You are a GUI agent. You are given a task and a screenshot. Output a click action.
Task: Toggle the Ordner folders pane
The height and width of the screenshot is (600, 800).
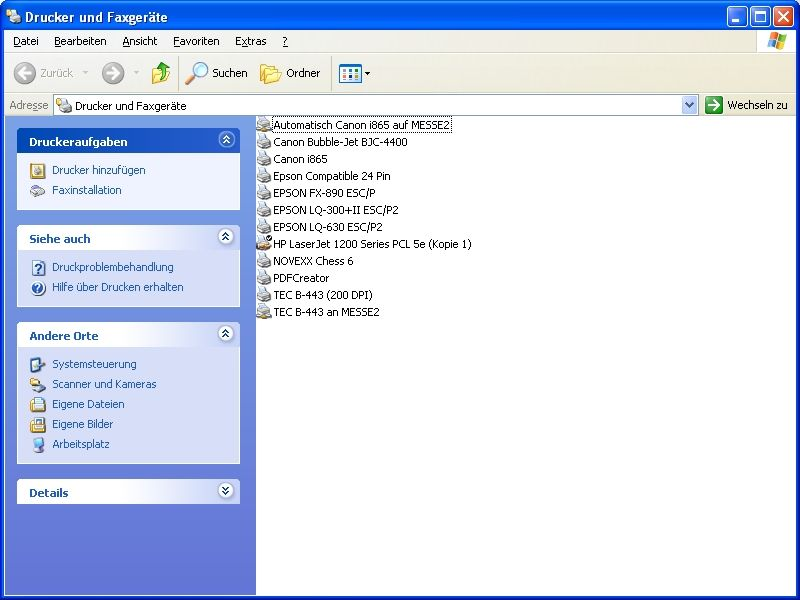coord(290,73)
